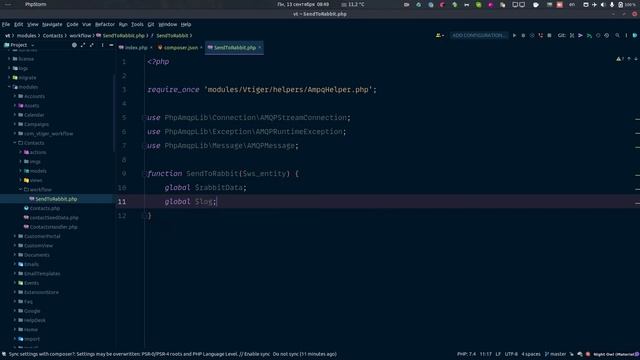
Task: Open the File menu
Action: tap(6, 24)
